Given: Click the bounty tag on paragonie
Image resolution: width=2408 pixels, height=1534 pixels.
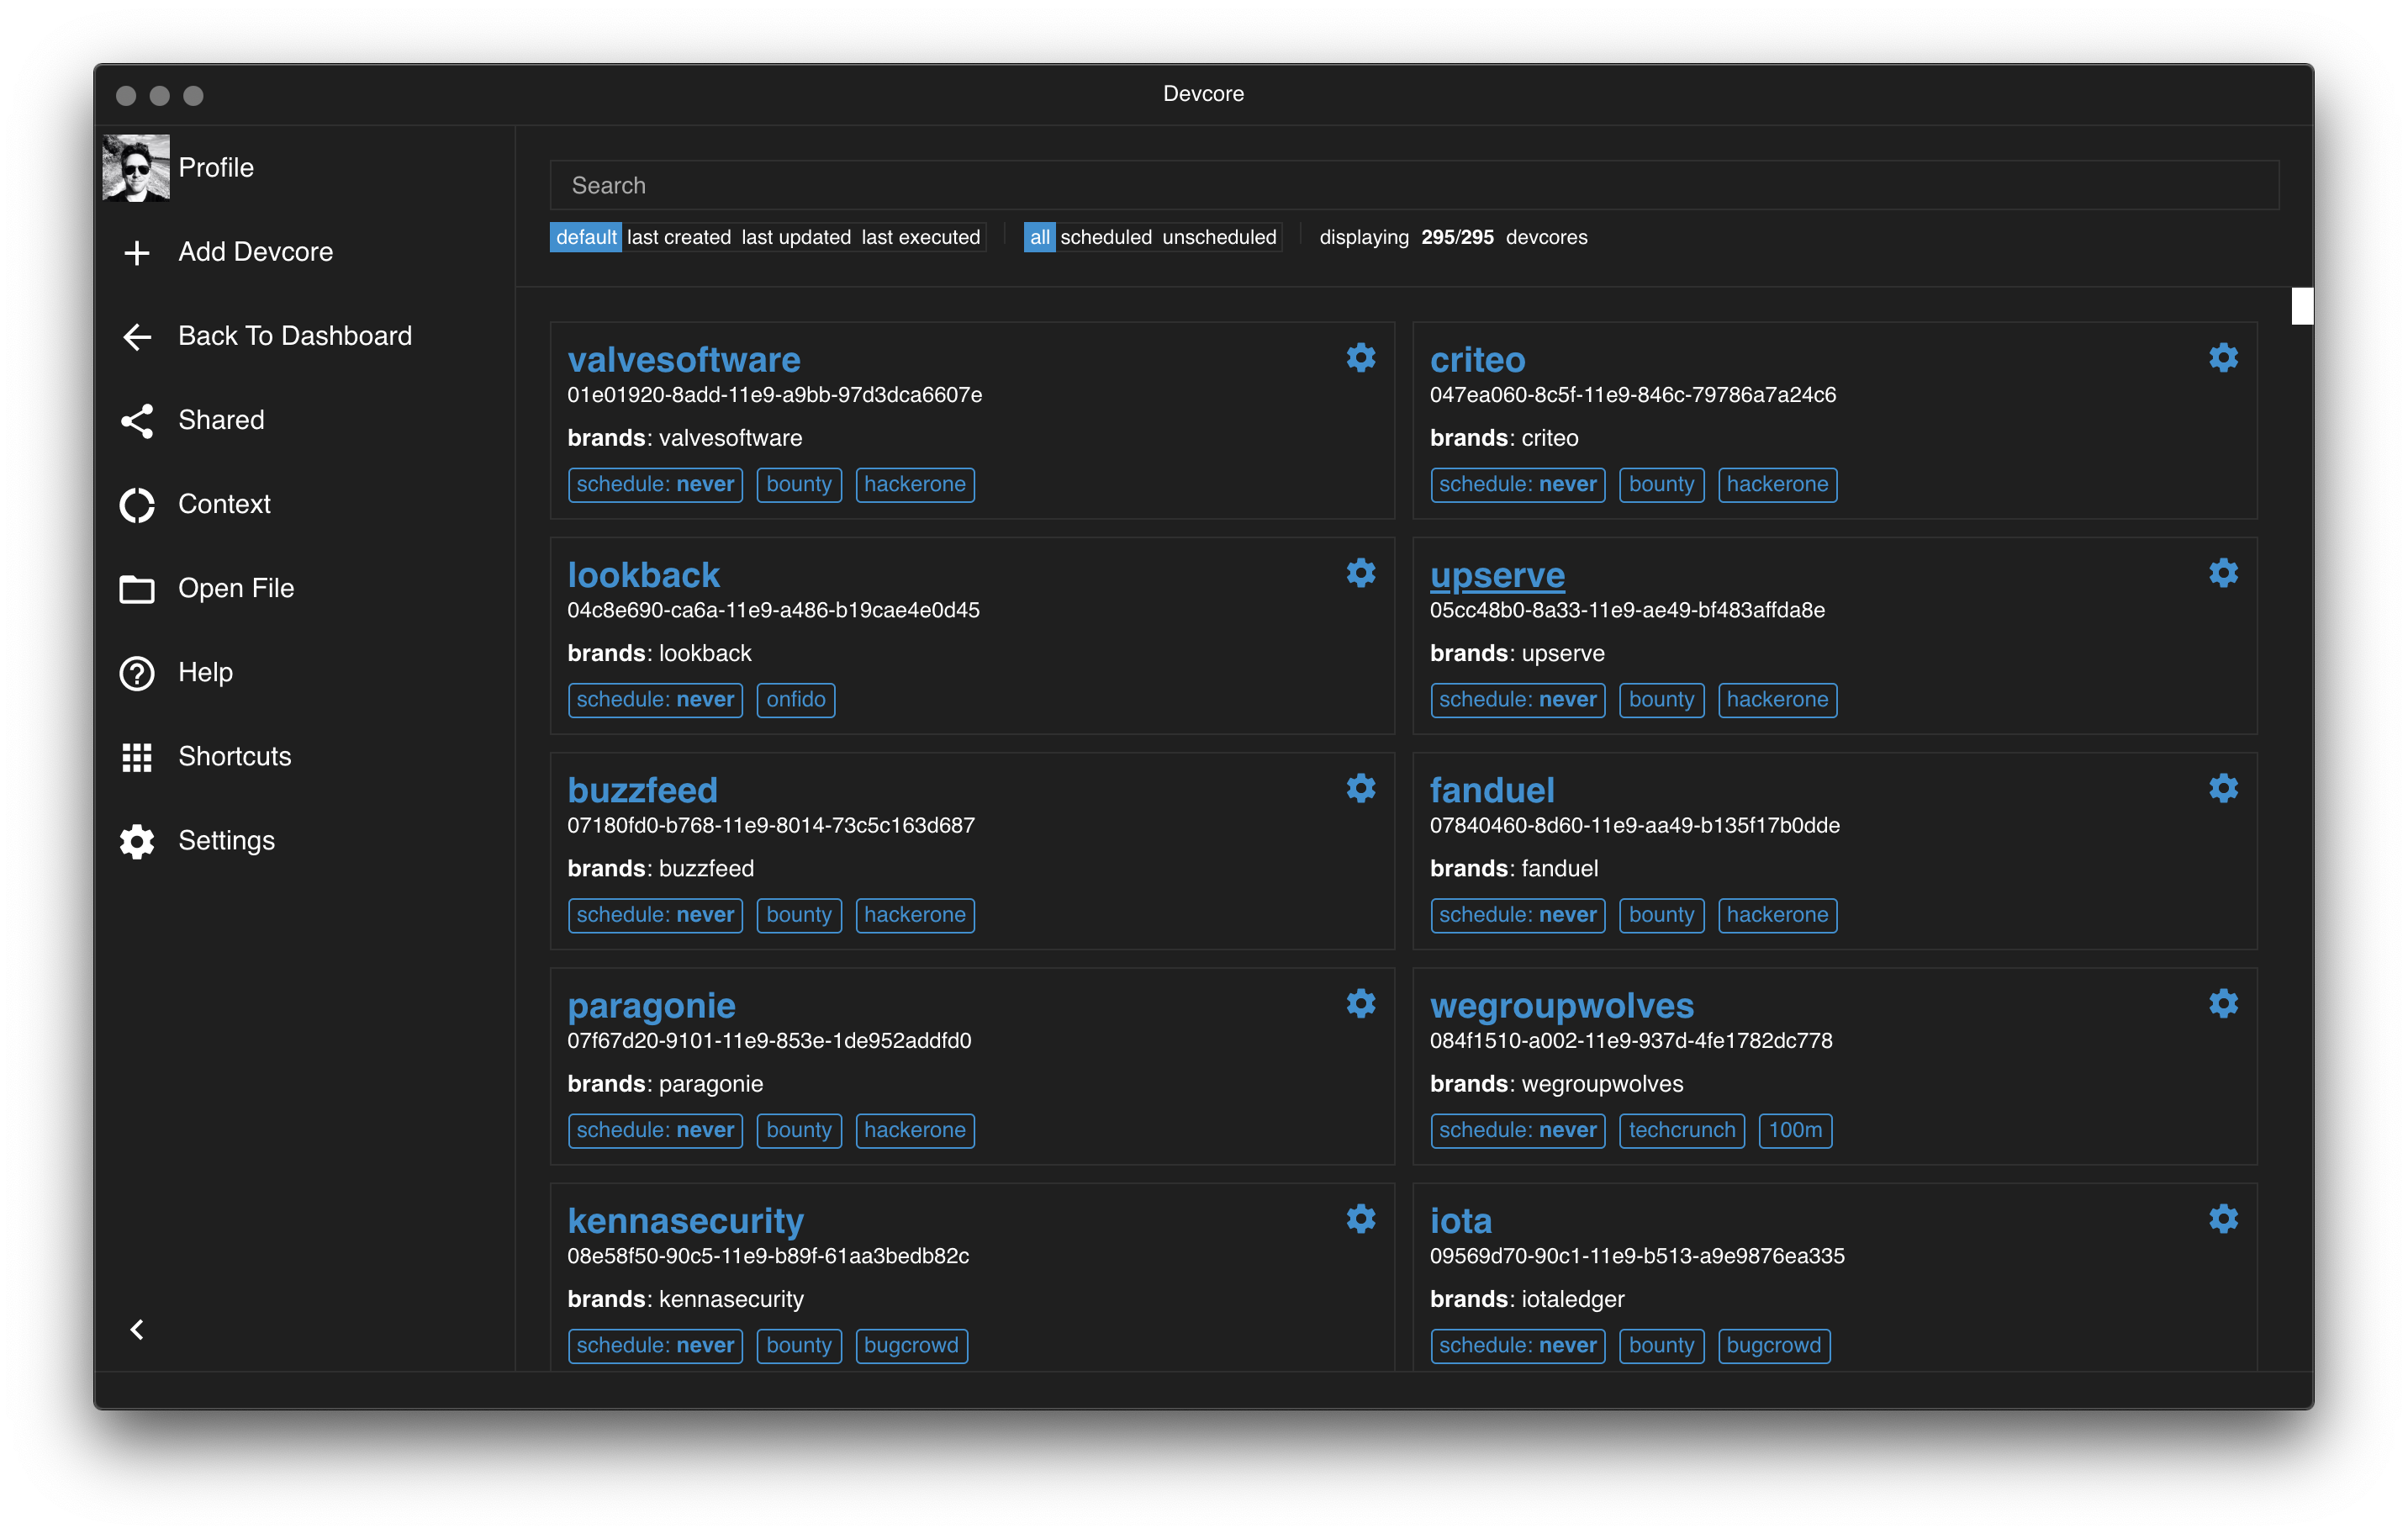Looking at the screenshot, I should tap(799, 1130).
